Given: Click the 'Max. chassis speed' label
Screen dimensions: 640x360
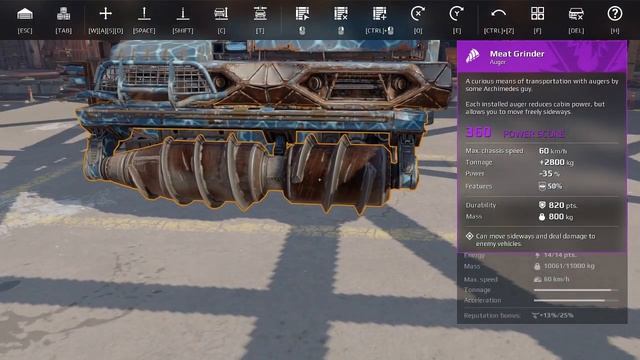Looking at the screenshot, I should [x=494, y=151].
